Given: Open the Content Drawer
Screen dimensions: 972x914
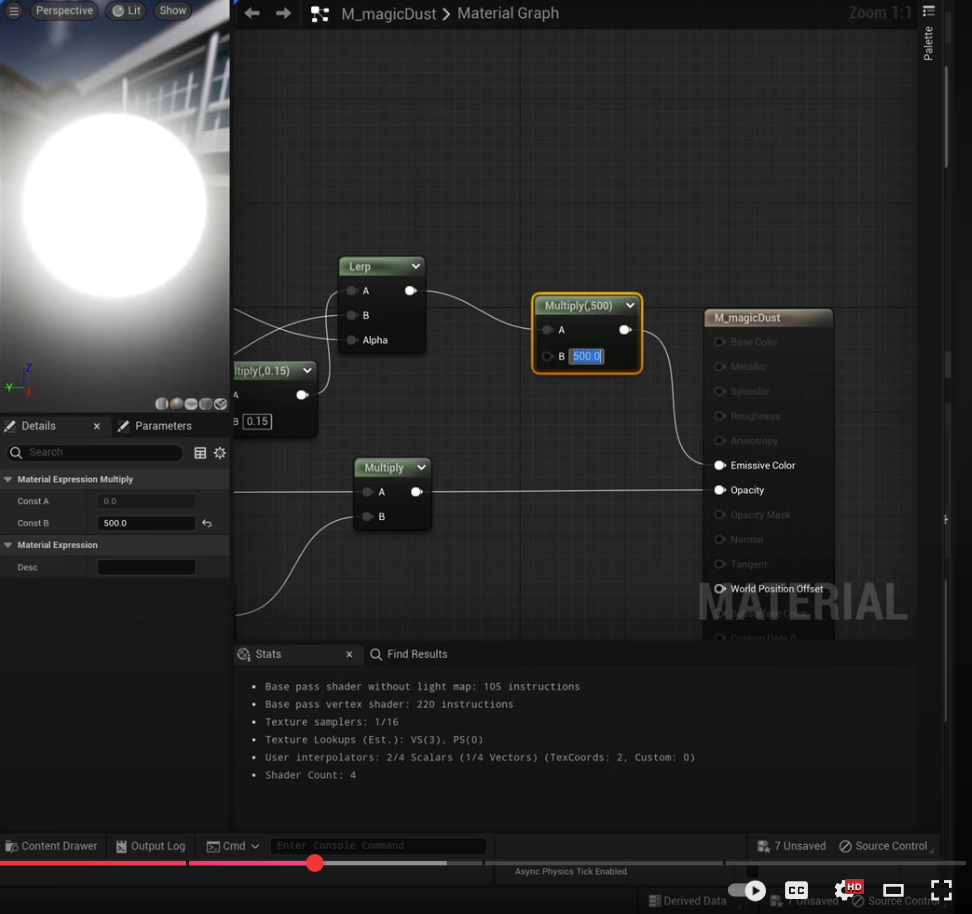Looking at the screenshot, I should (51, 845).
